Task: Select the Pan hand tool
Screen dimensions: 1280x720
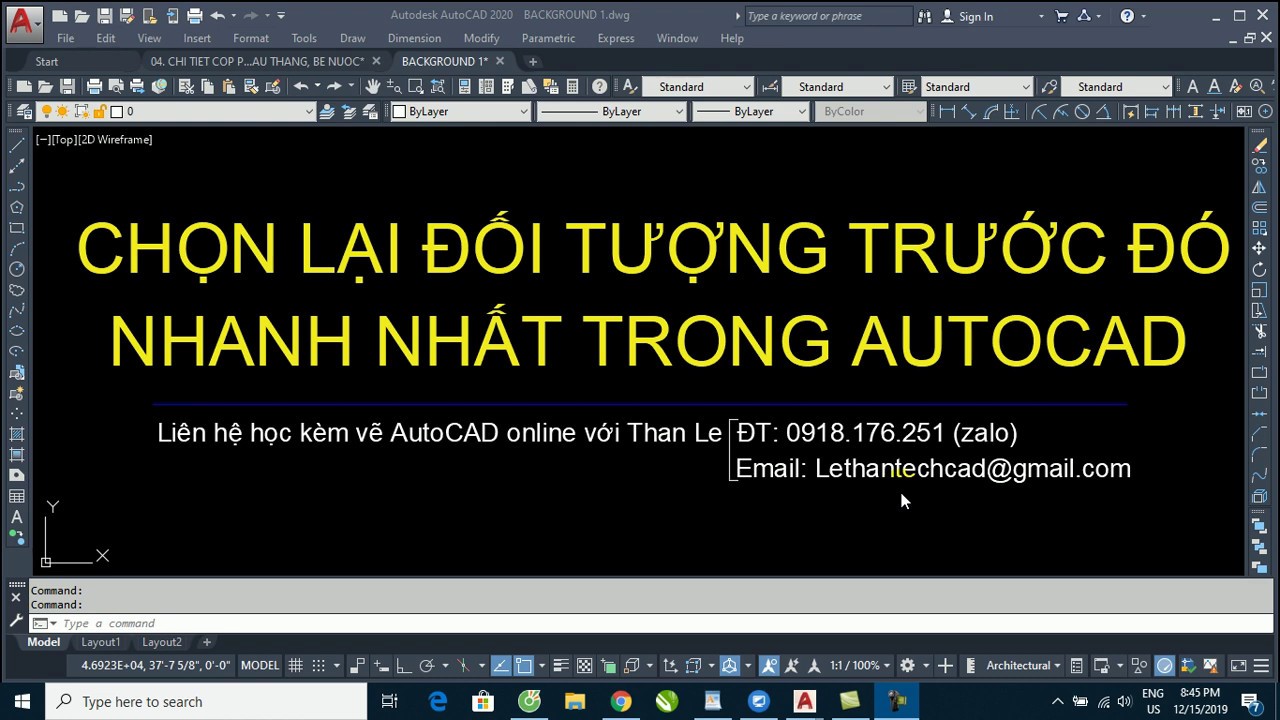Action: [x=371, y=86]
